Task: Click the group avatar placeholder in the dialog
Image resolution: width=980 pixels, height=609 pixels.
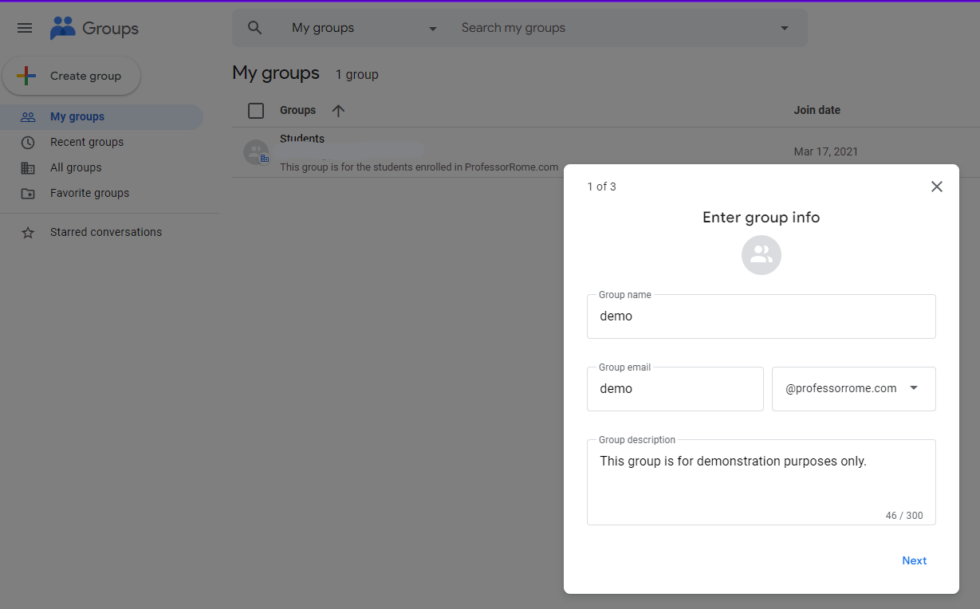Action: coord(761,255)
